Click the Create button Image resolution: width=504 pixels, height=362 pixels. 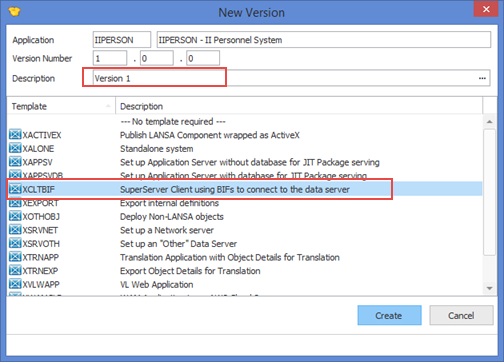389,315
